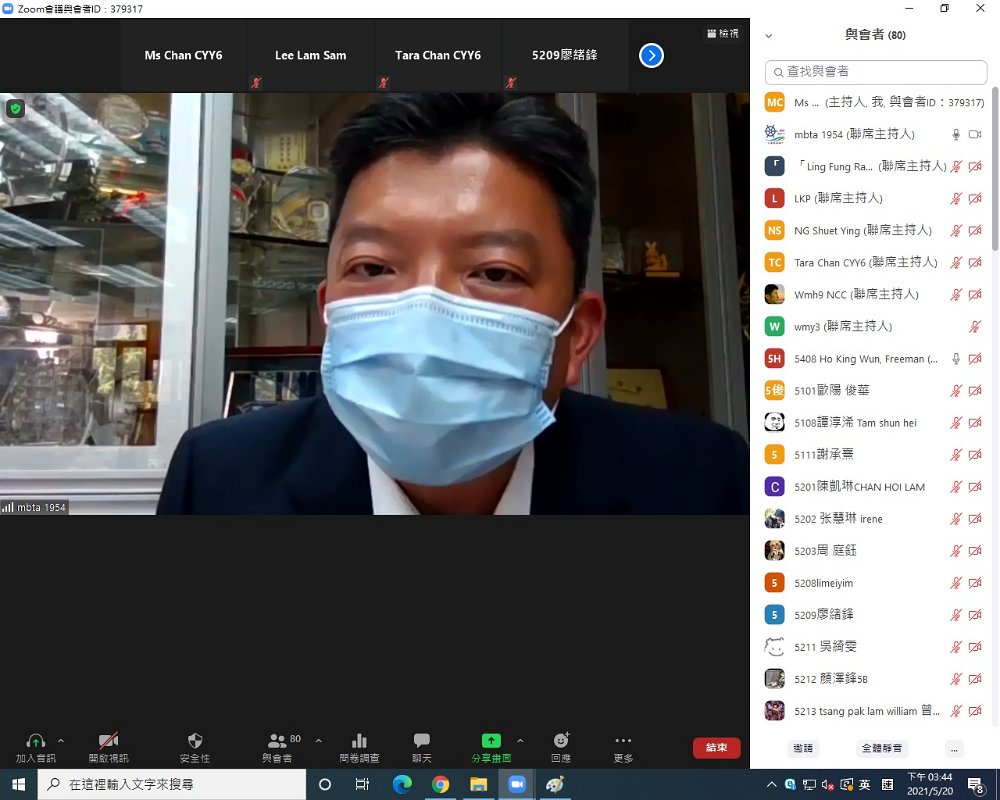The width and height of the screenshot is (1000, 800).
Task: Click the 查找與會者 search field
Action: pos(876,72)
